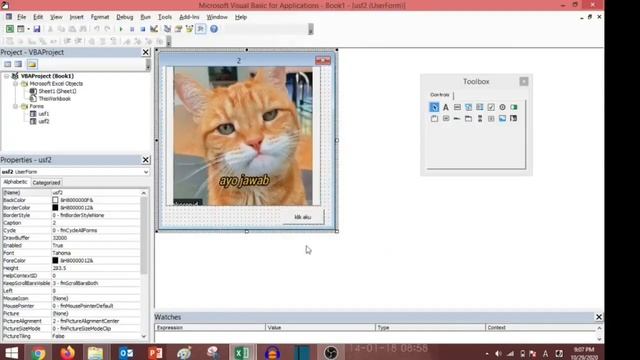Open Firefox from the taskbar
The height and width of the screenshot is (360, 640).
click(x=67, y=352)
